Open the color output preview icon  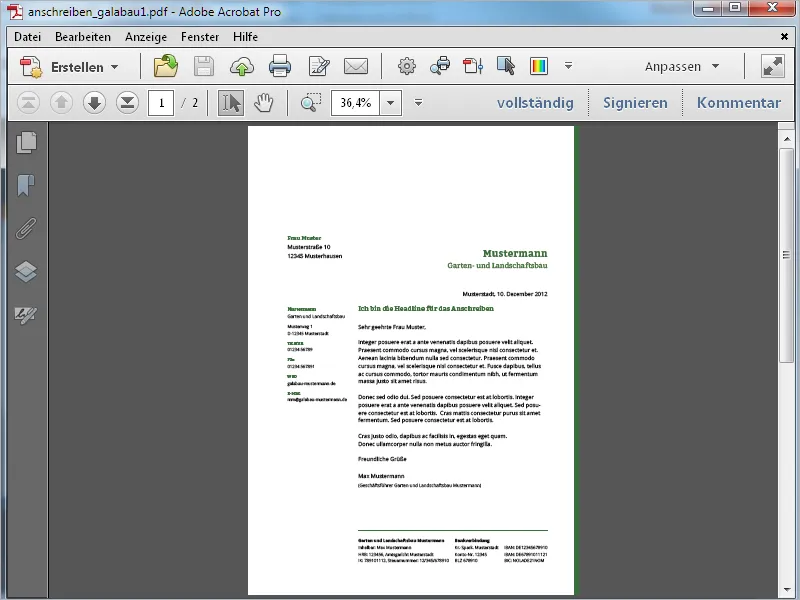click(x=539, y=66)
